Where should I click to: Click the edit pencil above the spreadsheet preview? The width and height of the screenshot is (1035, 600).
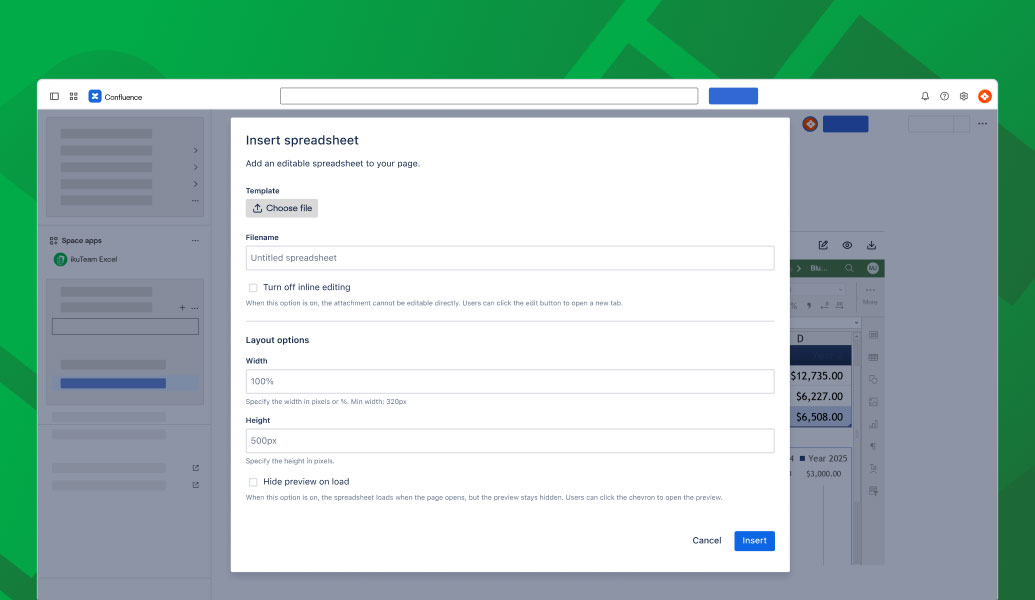click(x=823, y=243)
